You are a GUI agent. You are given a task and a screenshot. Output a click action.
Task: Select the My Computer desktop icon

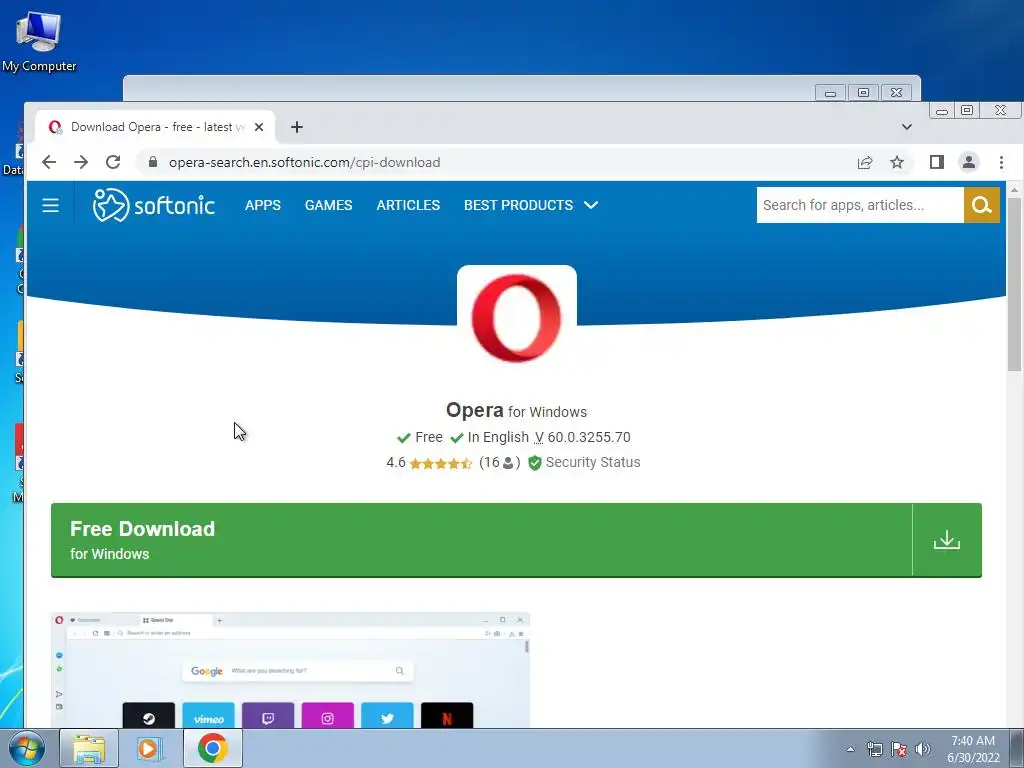[39, 40]
